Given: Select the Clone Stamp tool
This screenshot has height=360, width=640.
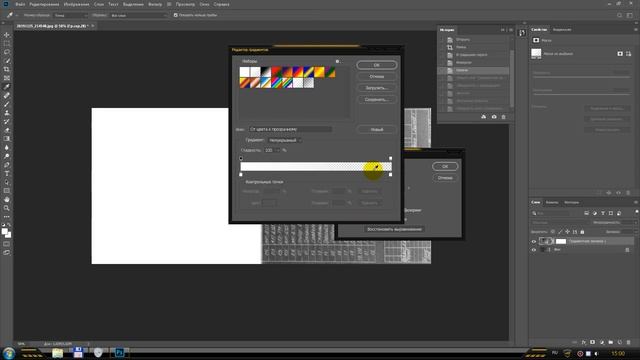Looking at the screenshot, I should [7, 113].
